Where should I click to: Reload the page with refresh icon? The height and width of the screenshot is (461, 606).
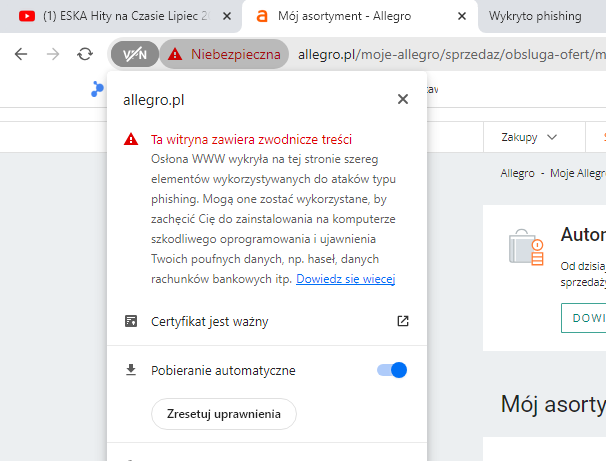tap(85, 54)
